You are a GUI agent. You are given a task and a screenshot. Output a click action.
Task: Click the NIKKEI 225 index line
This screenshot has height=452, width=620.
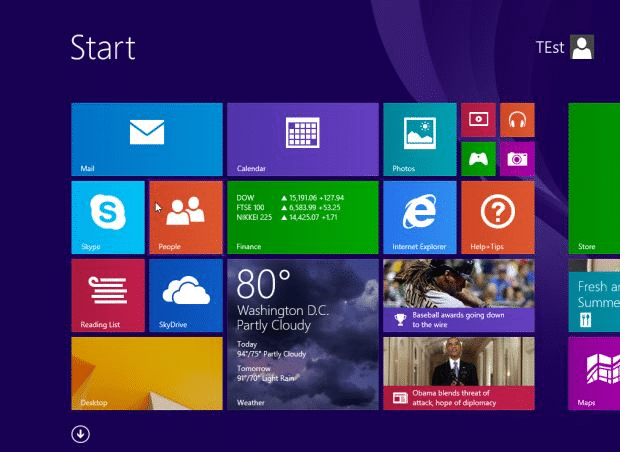[287, 217]
